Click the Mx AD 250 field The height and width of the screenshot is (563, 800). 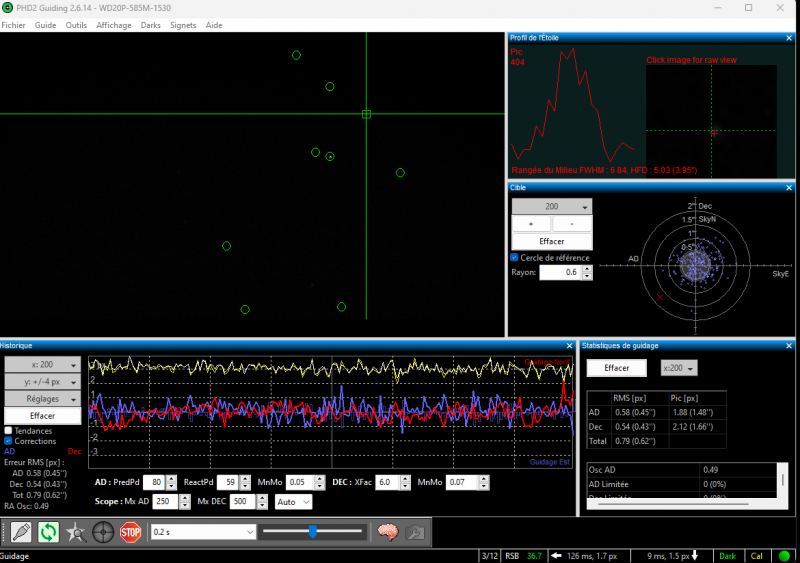coord(166,502)
